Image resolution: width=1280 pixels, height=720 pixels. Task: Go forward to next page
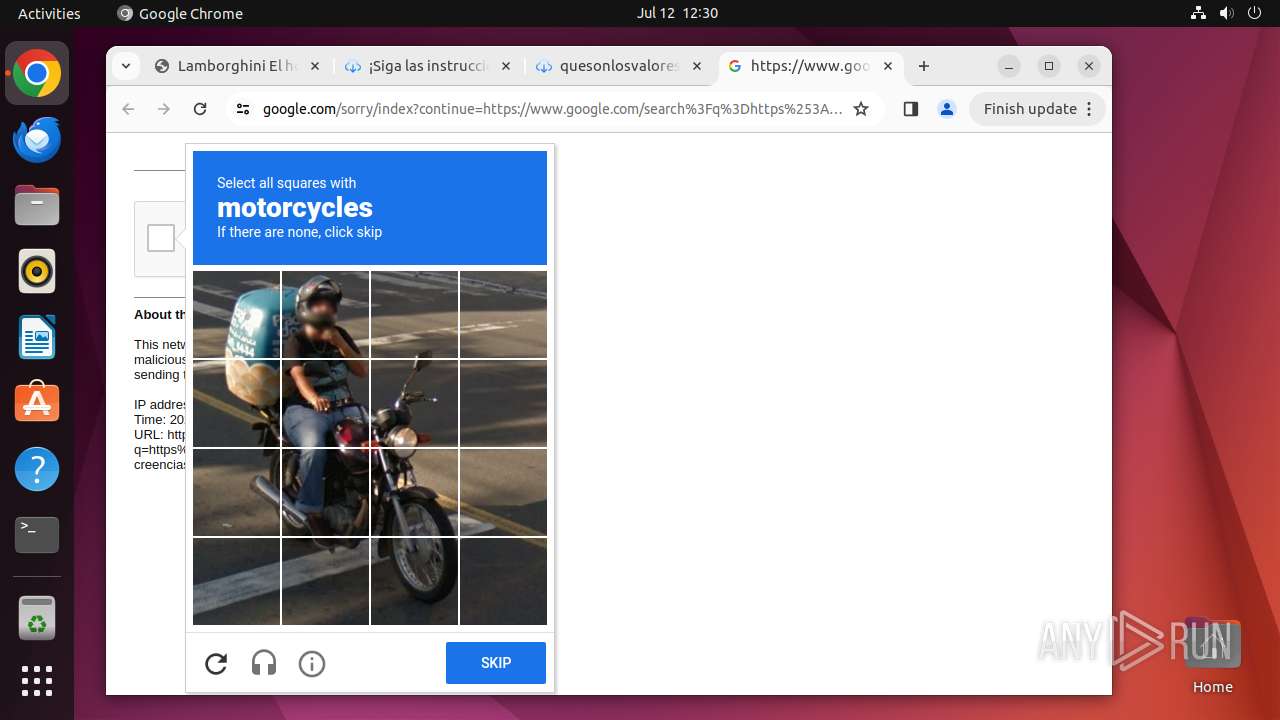(164, 109)
